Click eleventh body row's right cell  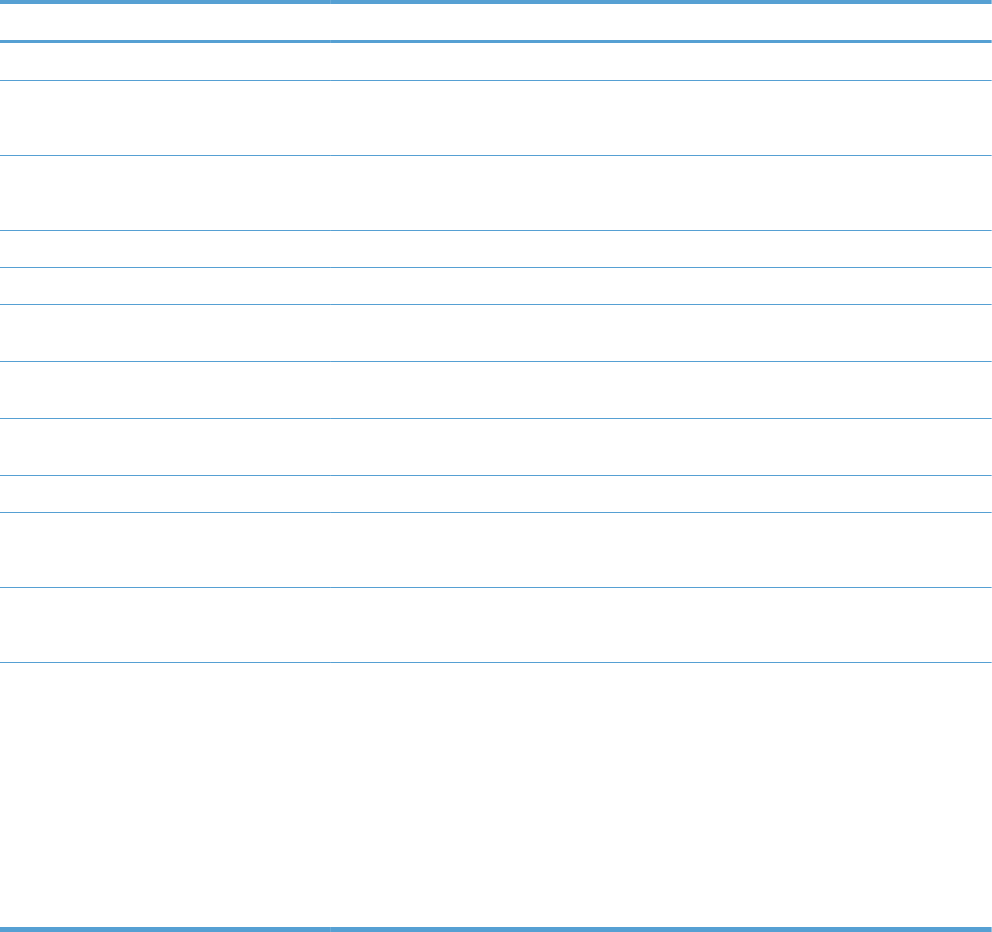(661, 625)
